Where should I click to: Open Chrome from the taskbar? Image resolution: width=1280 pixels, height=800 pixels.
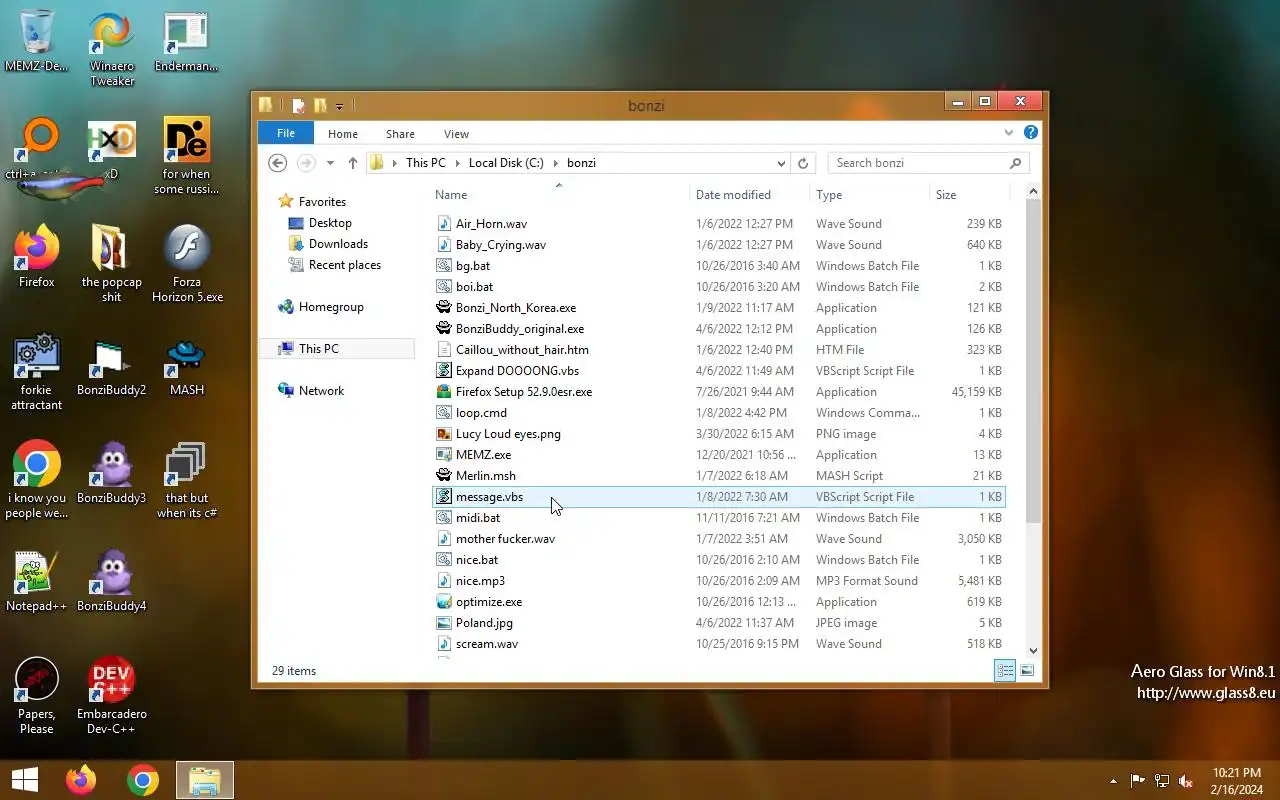click(143, 780)
